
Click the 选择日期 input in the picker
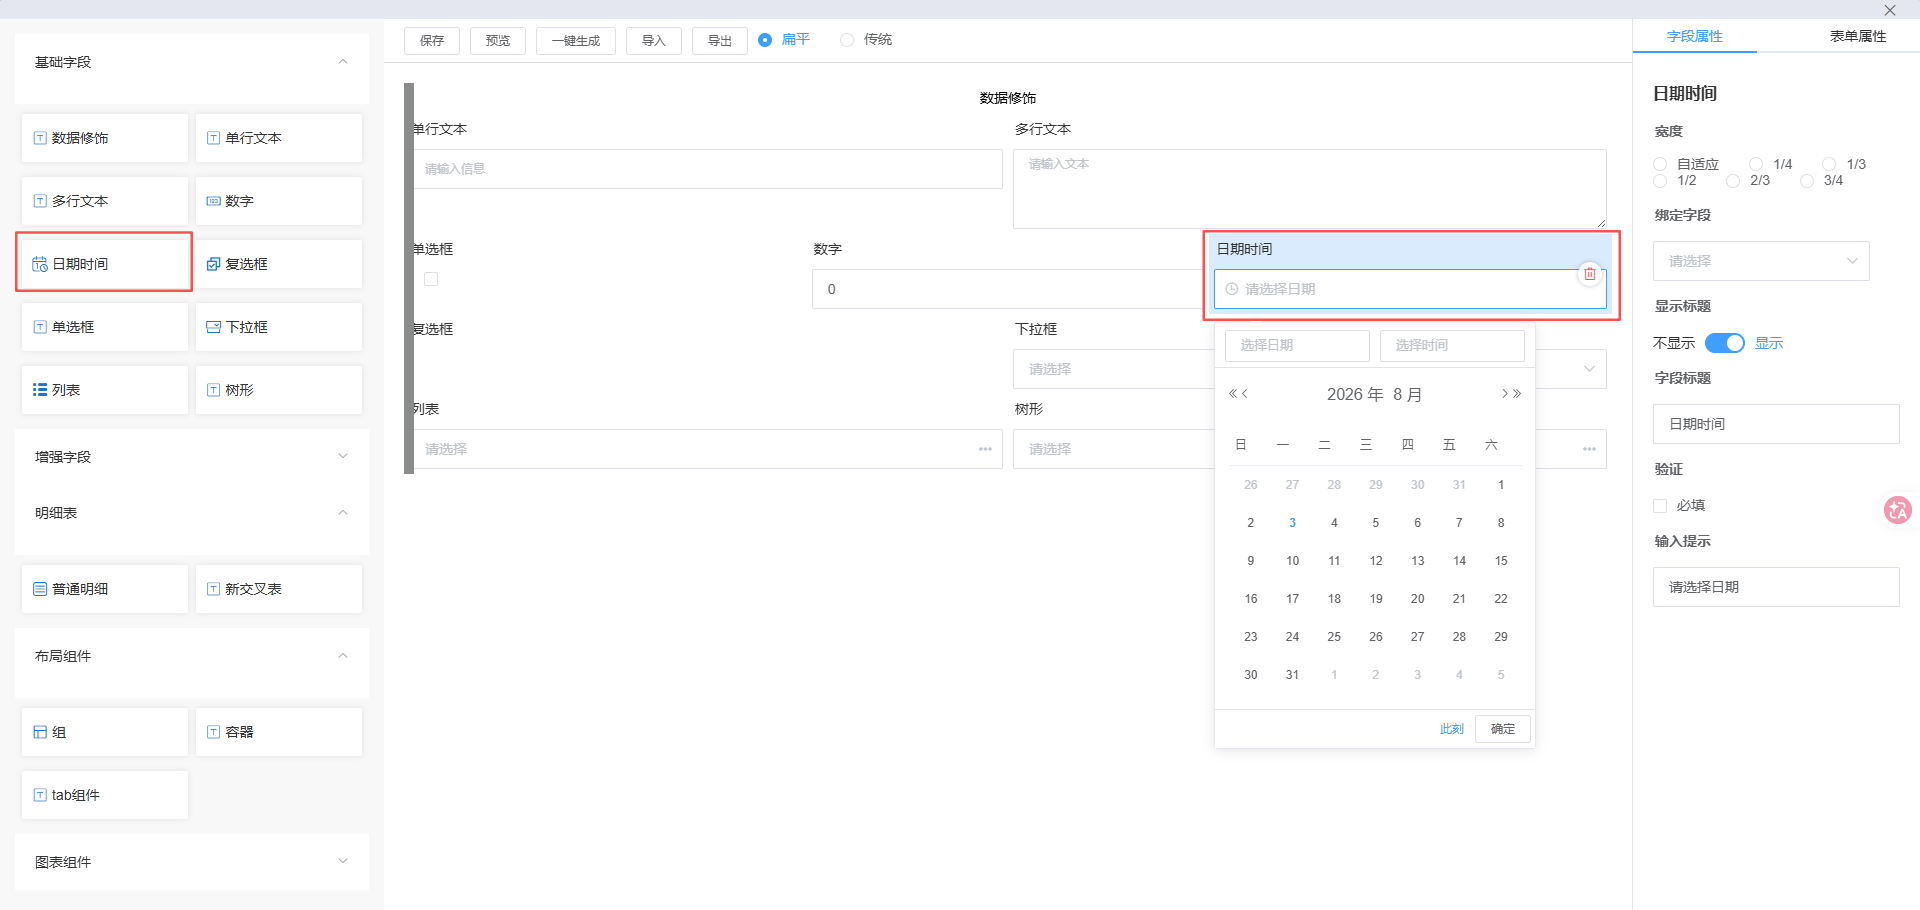[1297, 345]
